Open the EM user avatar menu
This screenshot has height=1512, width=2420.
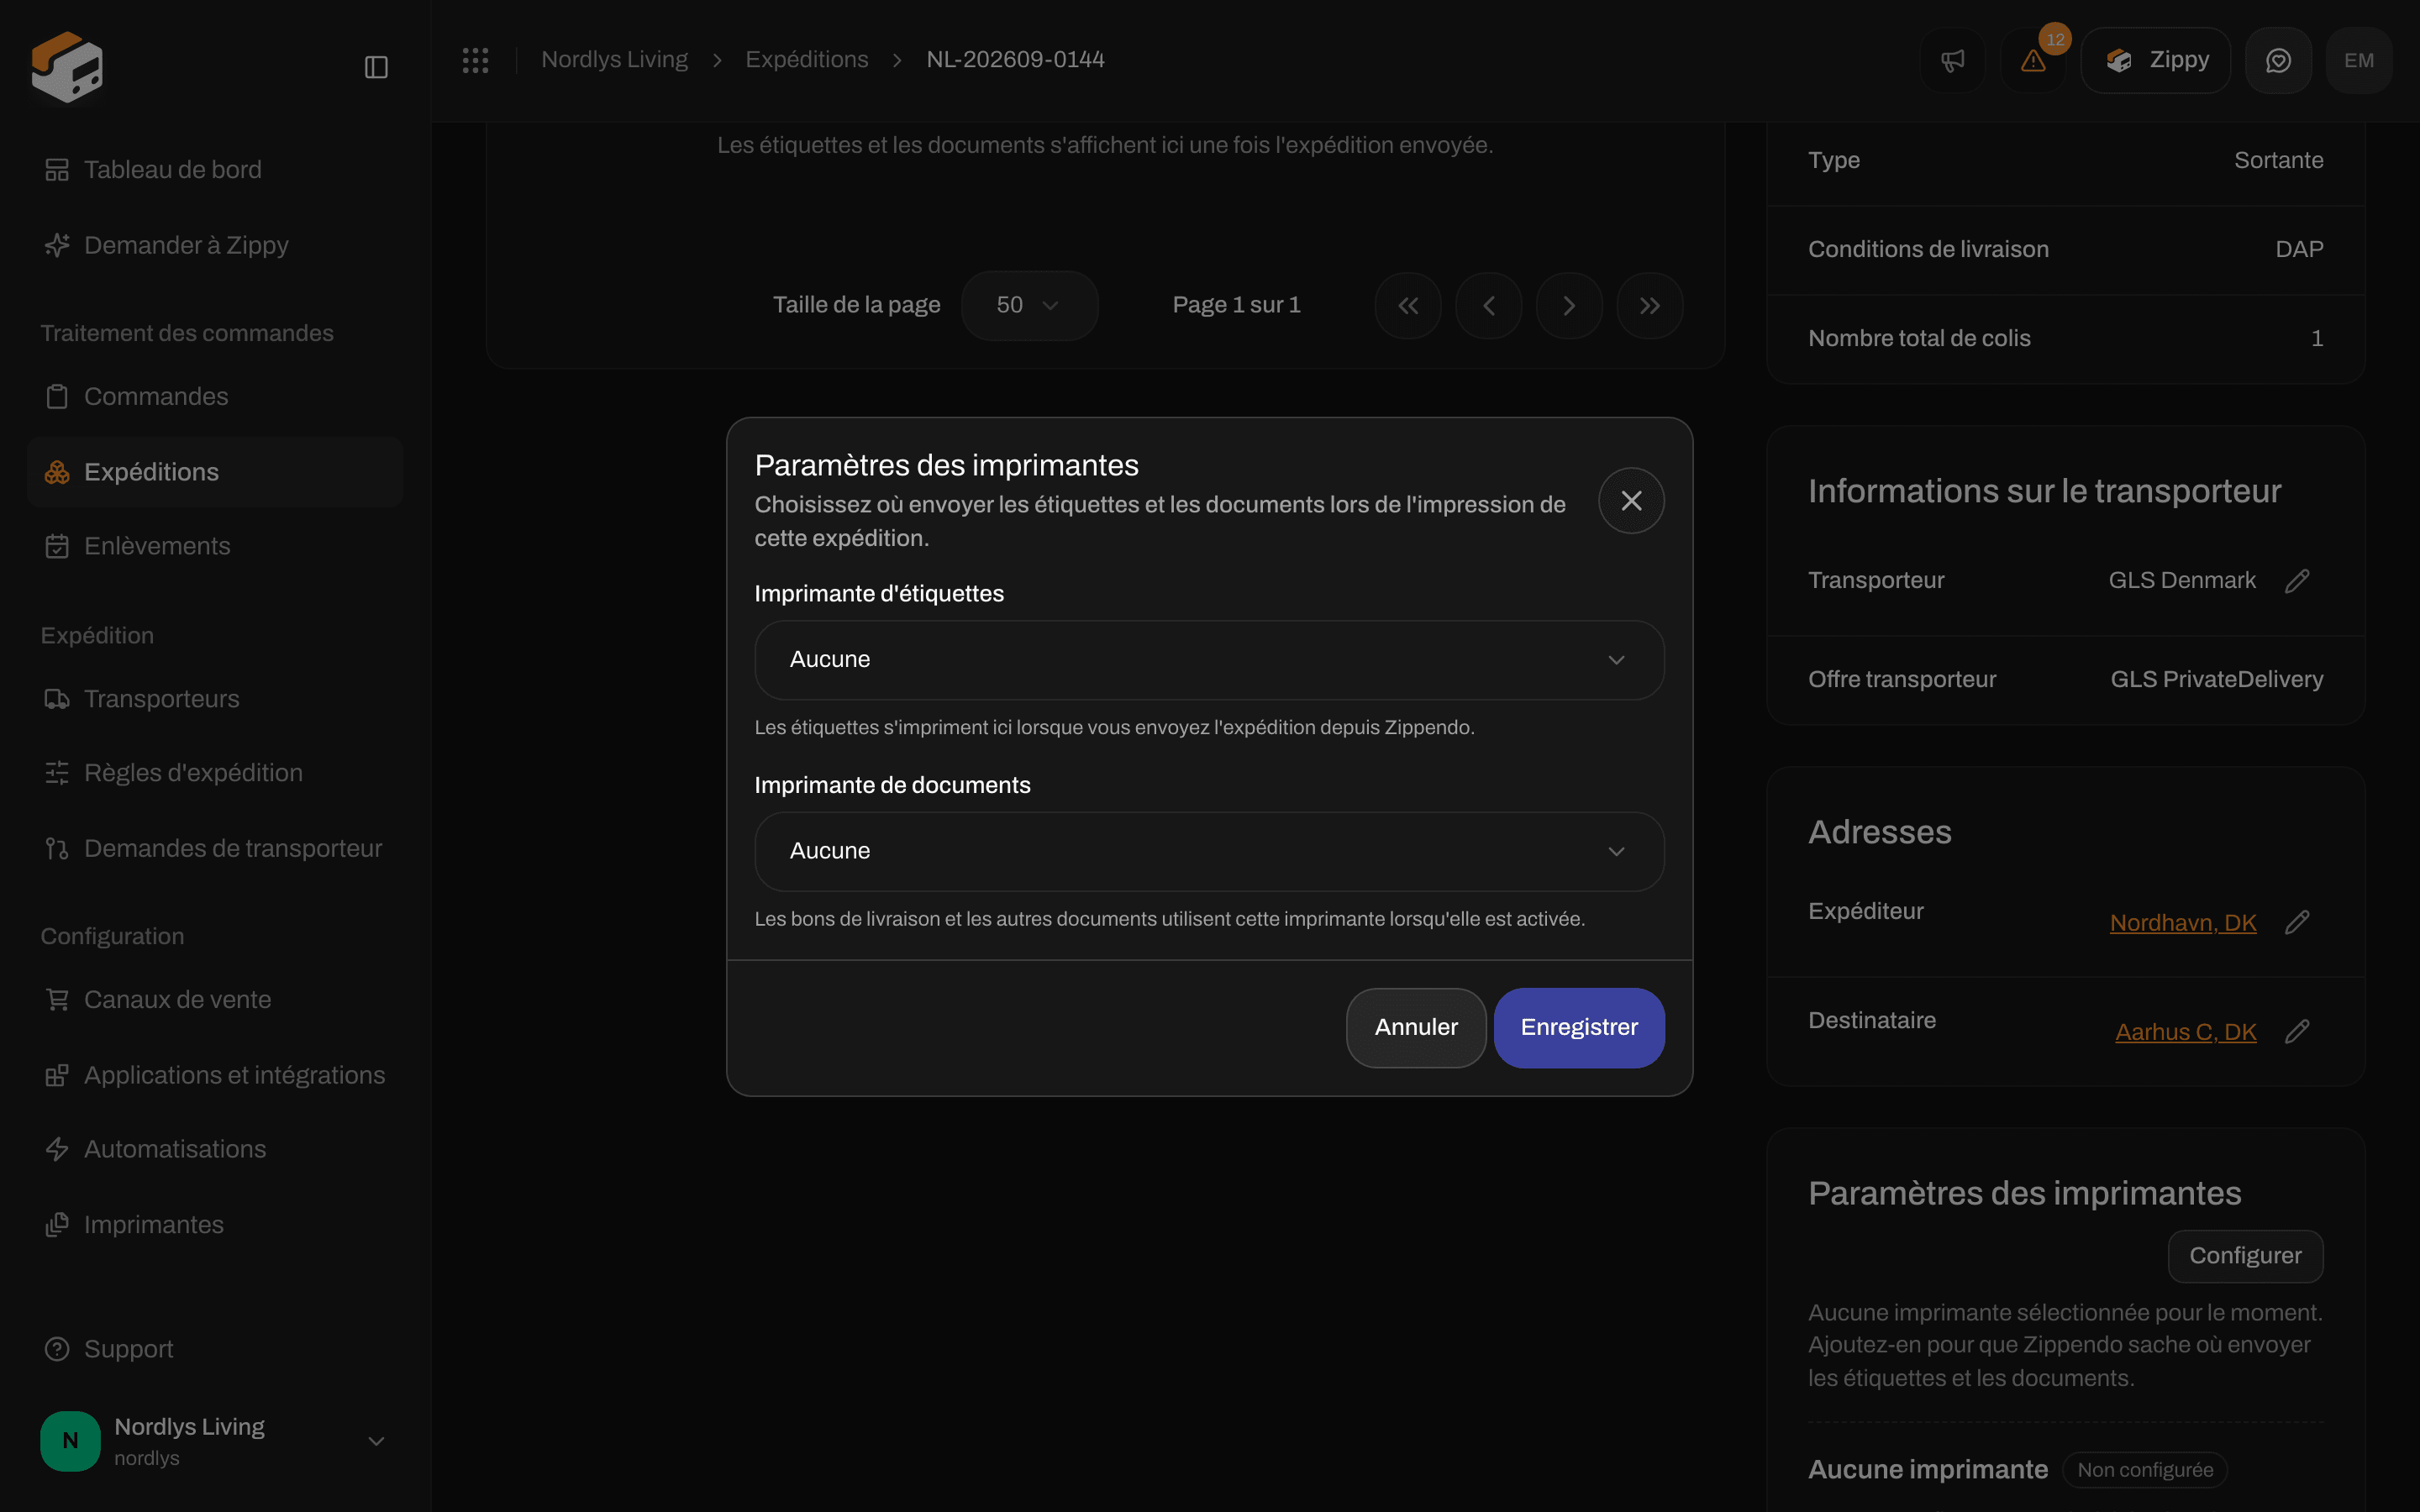[x=2359, y=61]
